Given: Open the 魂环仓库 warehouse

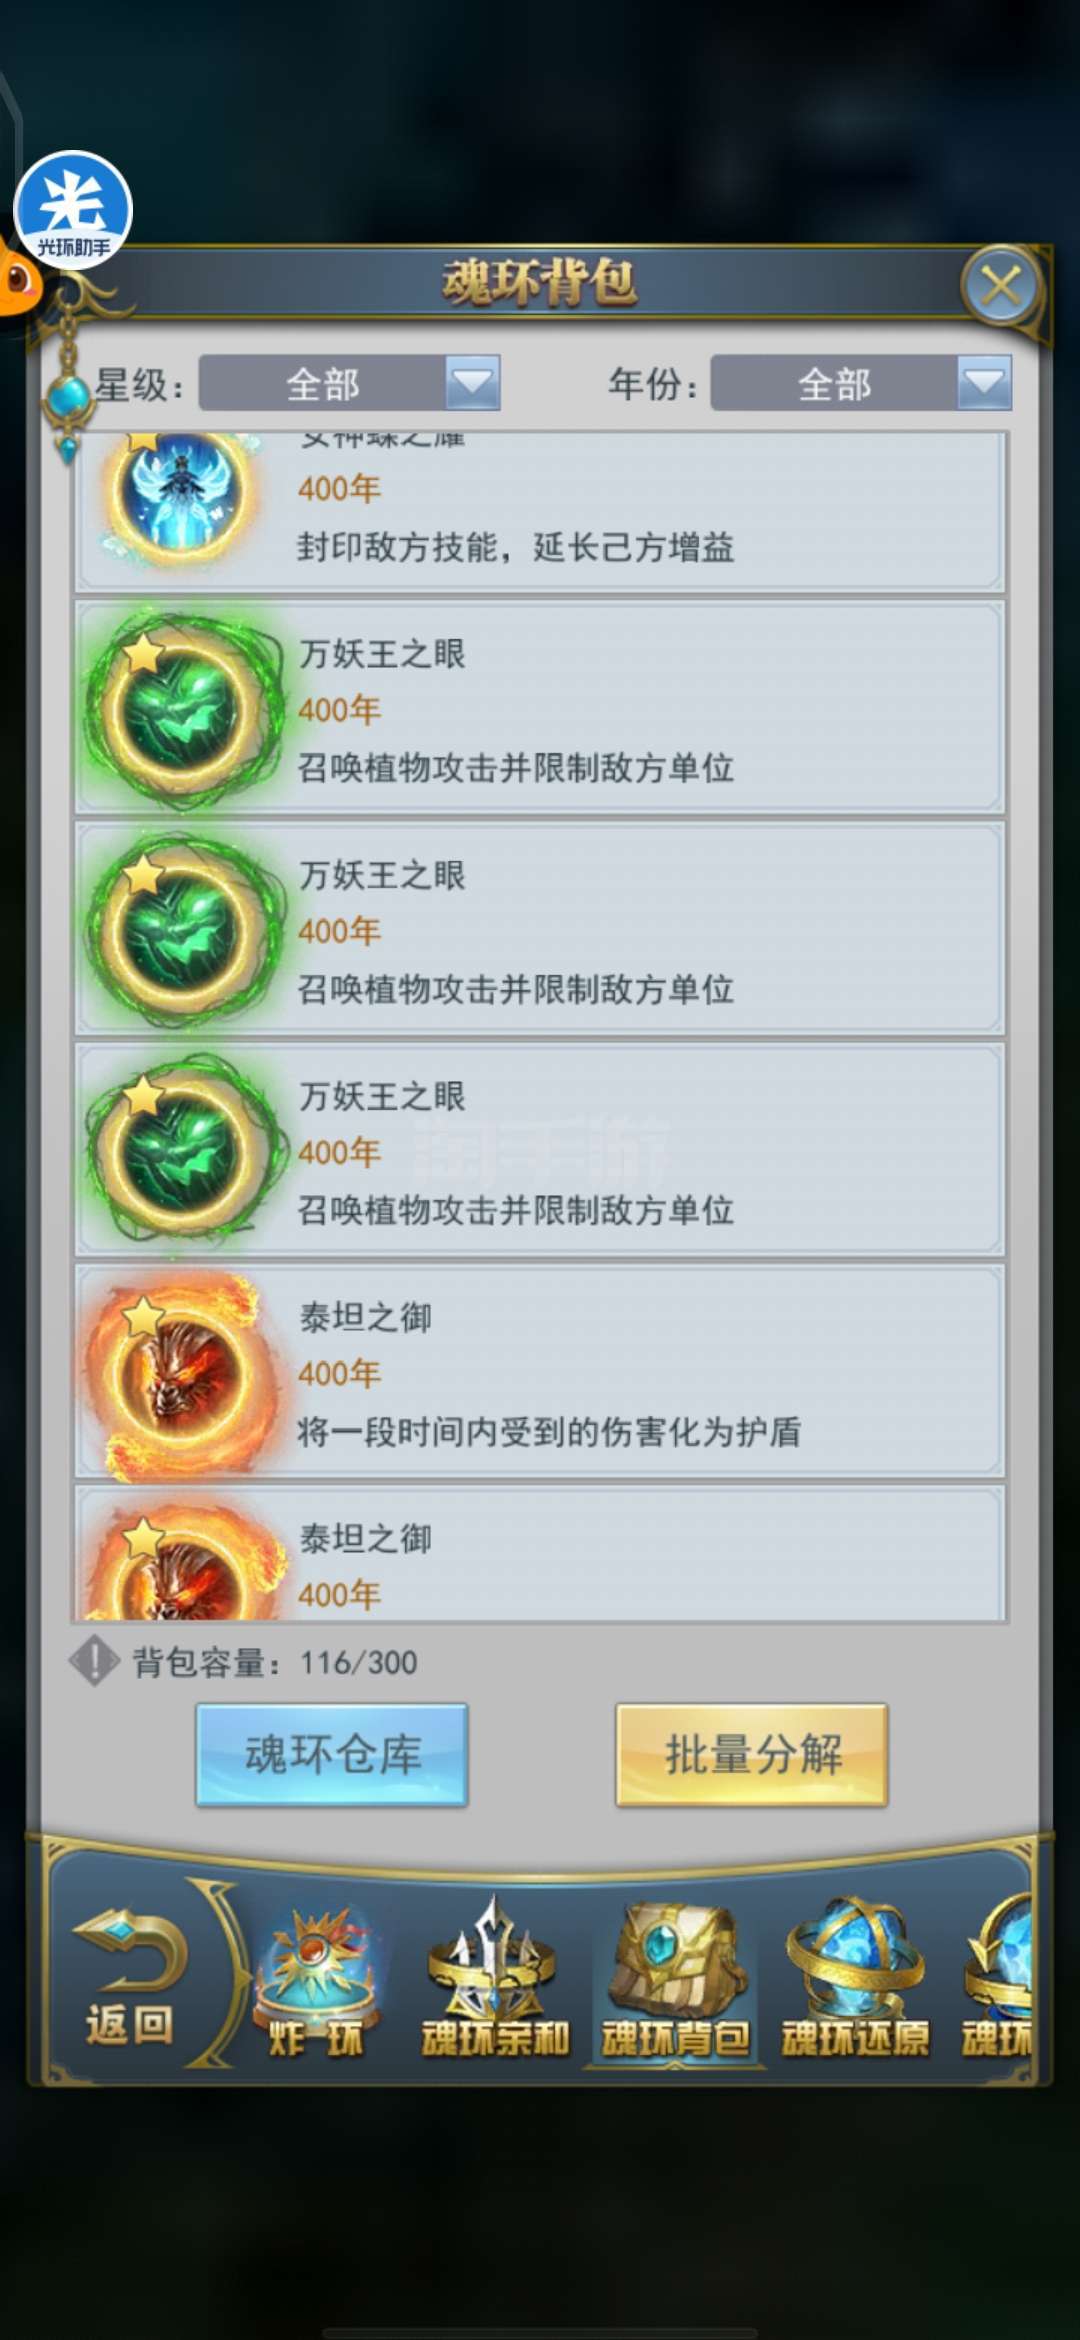Looking at the screenshot, I should [x=332, y=1755].
